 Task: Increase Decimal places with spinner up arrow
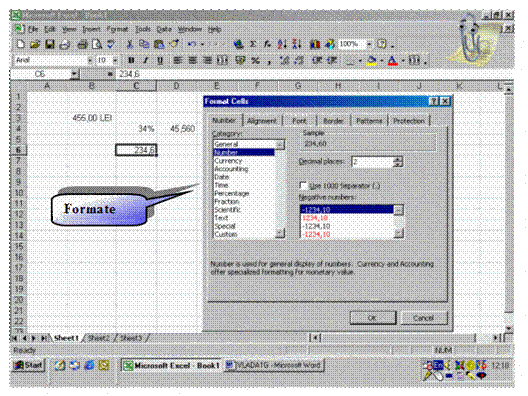click(x=398, y=160)
